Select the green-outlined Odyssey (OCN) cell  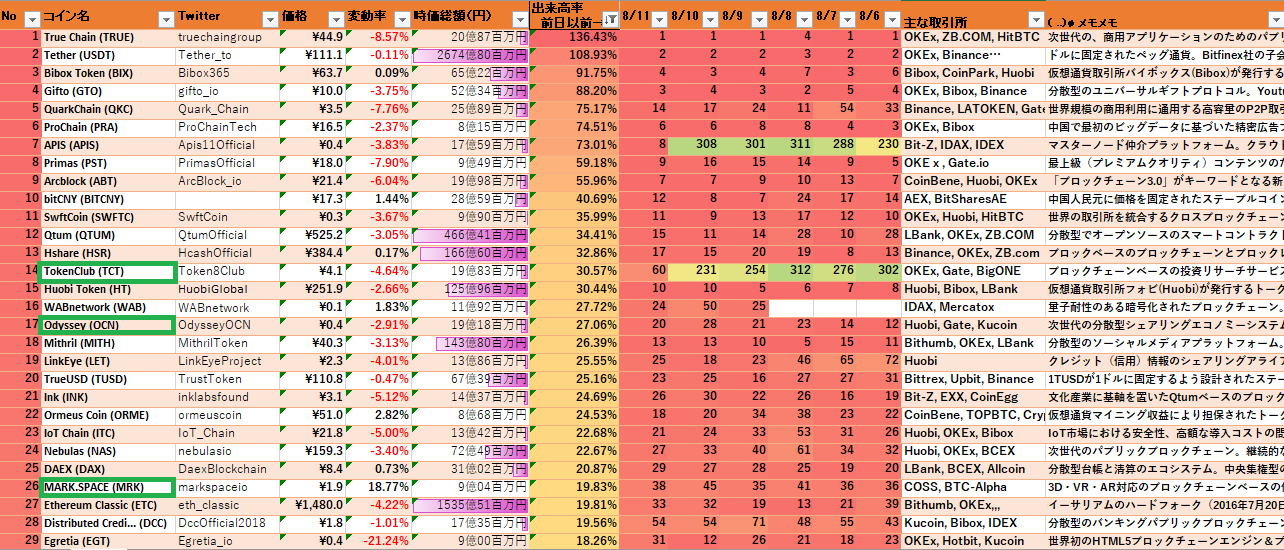pyautogui.click(x=107, y=325)
